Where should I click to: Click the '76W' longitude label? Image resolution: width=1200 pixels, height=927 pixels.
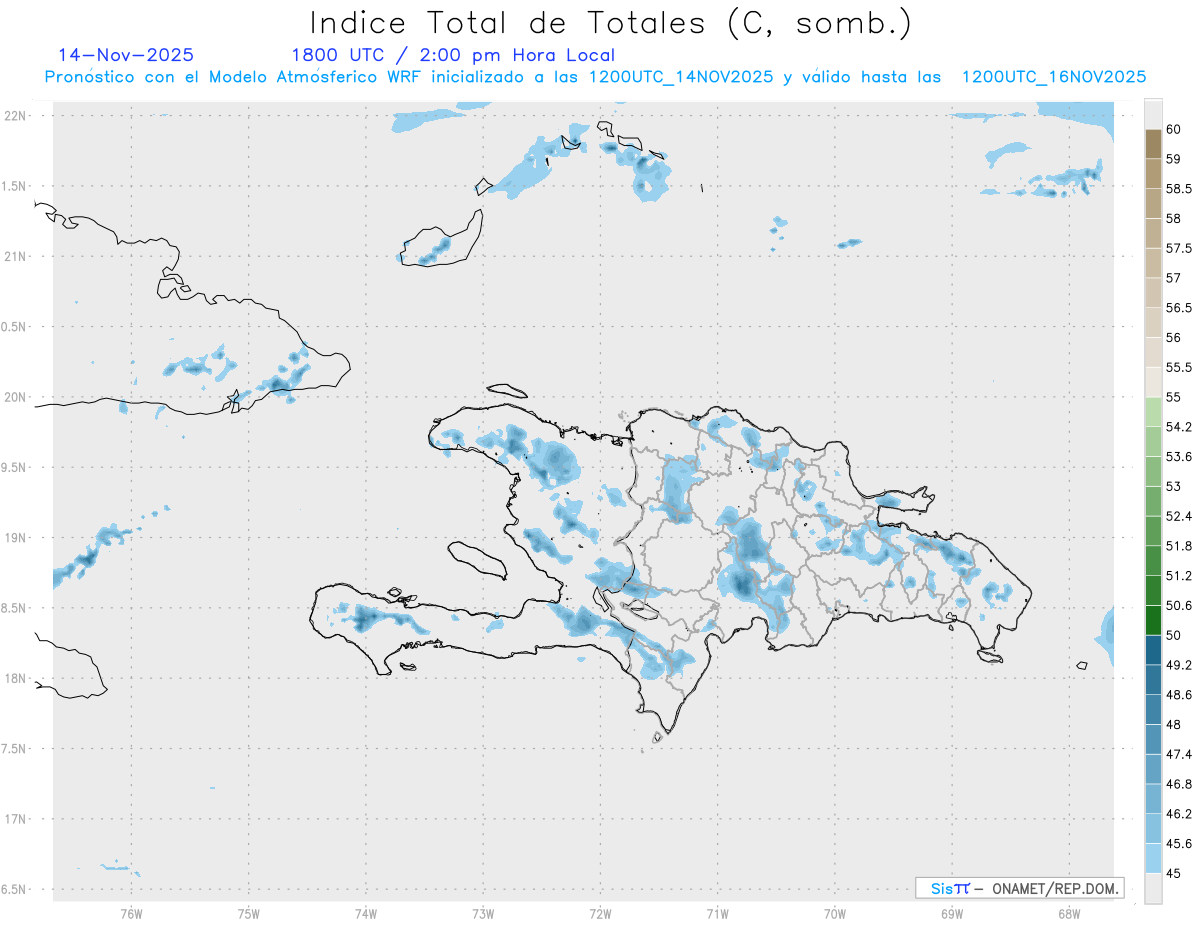(x=131, y=913)
